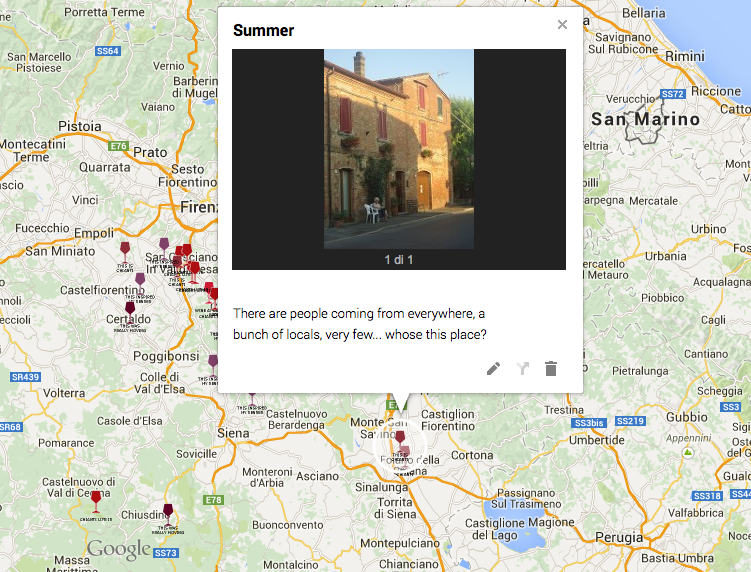Viewport: 751px width, 572px height.
Task: Click the Summer popup title
Action: pos(263,30)
